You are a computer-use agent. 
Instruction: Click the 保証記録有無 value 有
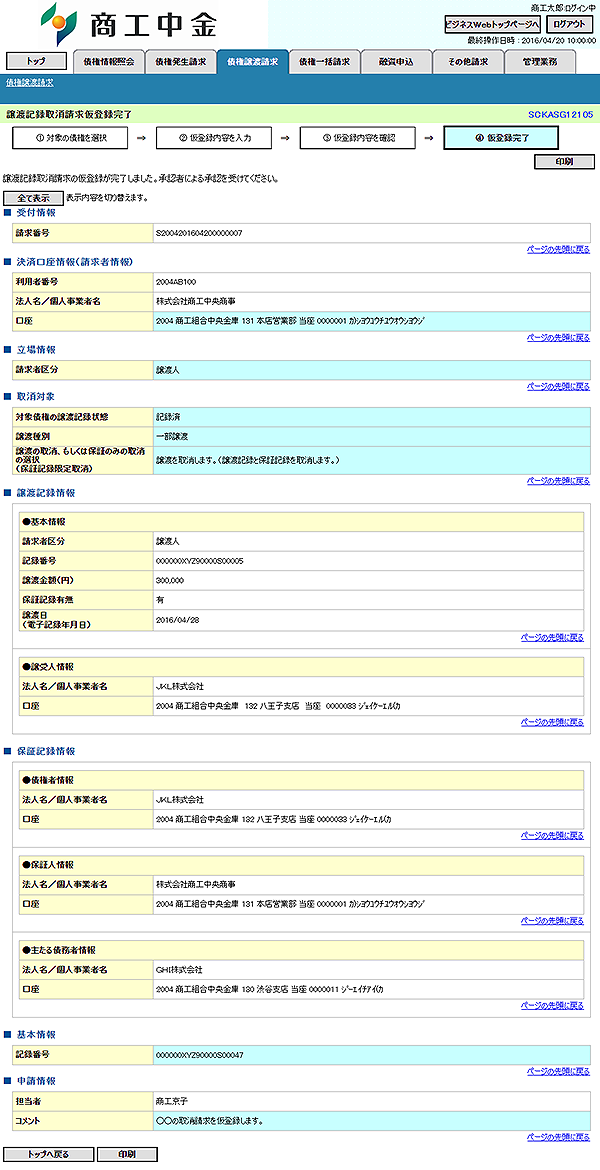pos(160,599)
